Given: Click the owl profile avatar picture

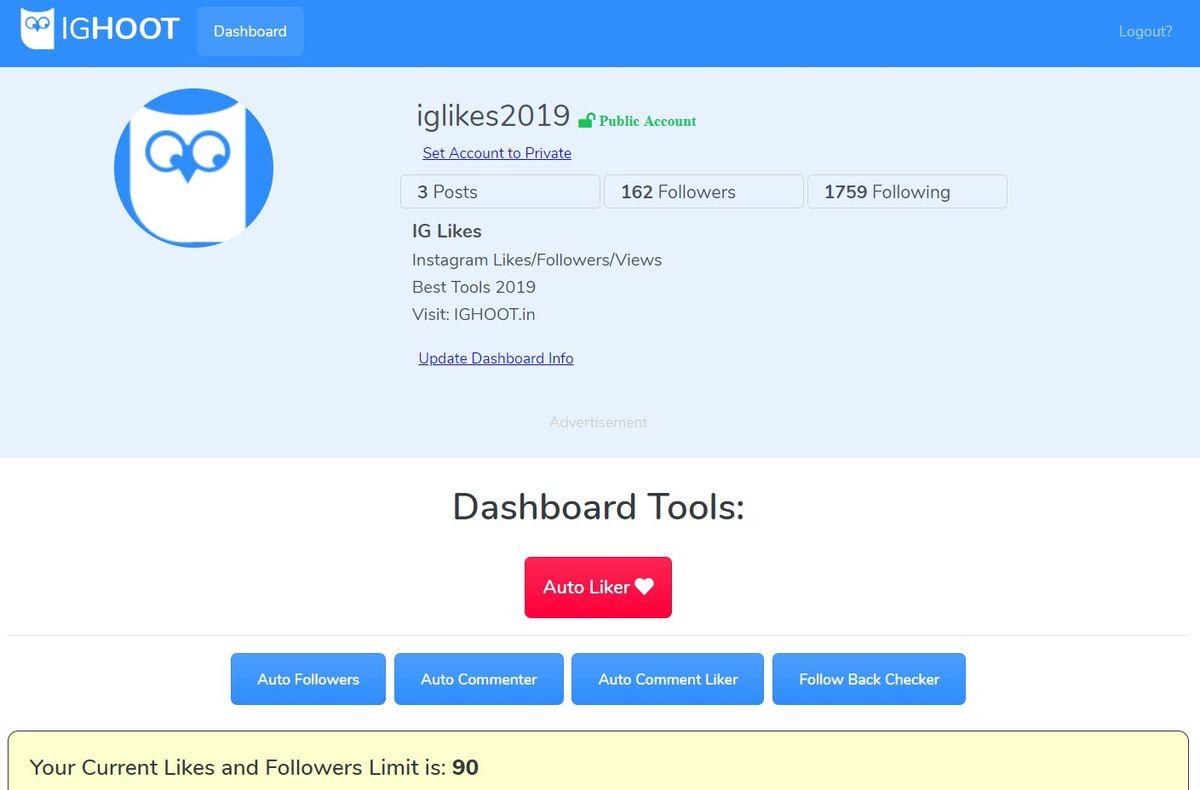Looking at the screenshot, I should click(x=194, y=167).
